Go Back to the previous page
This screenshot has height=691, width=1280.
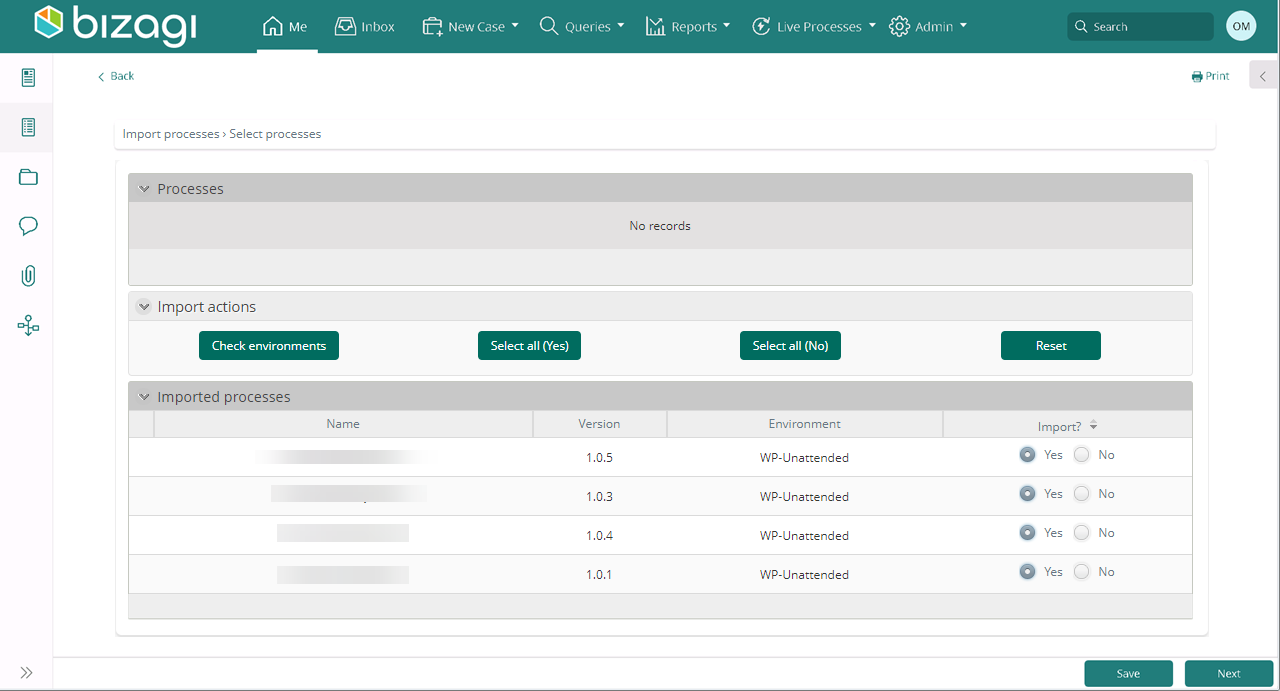pos(116,76)
